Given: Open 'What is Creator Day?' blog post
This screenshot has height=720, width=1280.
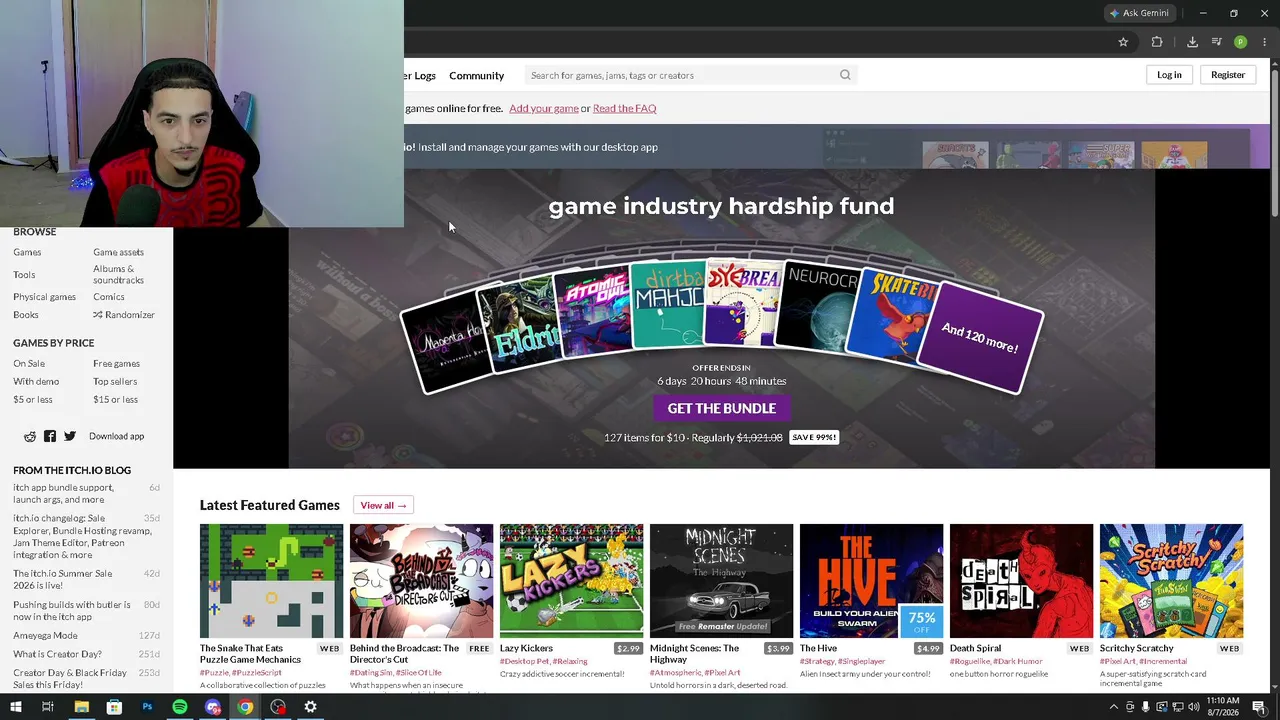Looking at the screenshot, I should [57, 654].
